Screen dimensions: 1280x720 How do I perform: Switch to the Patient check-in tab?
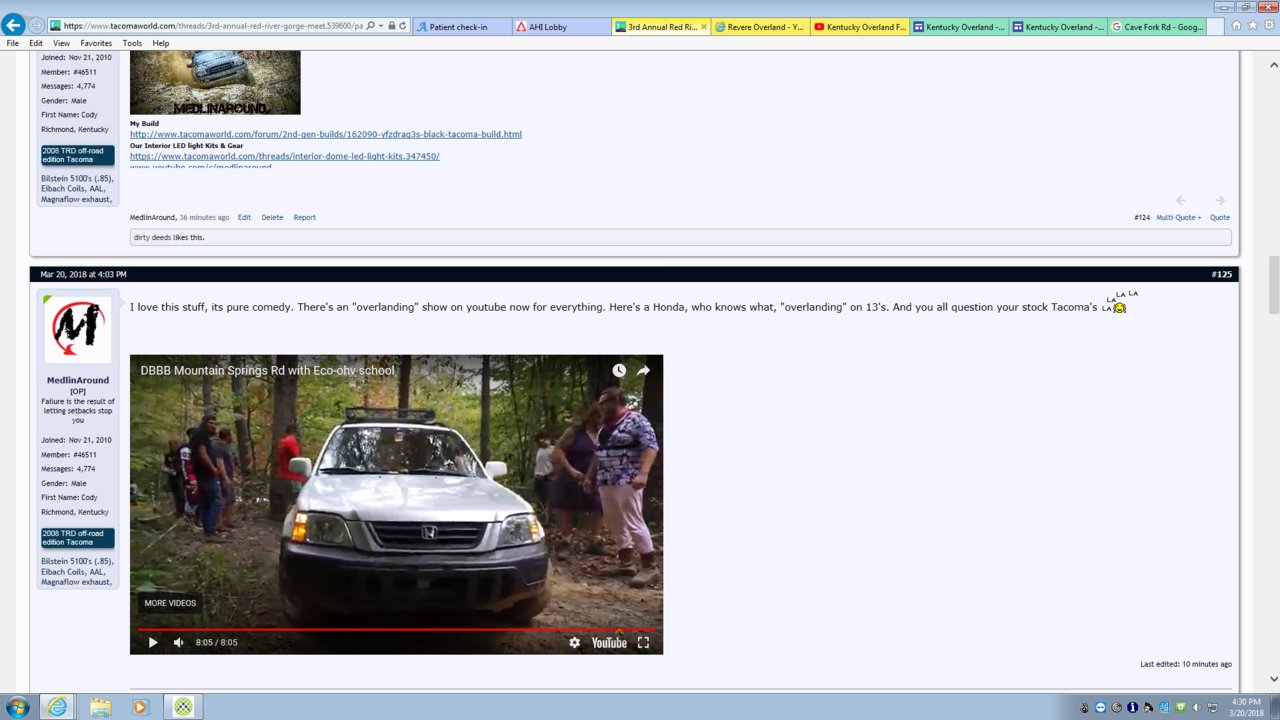click(462, 27)
